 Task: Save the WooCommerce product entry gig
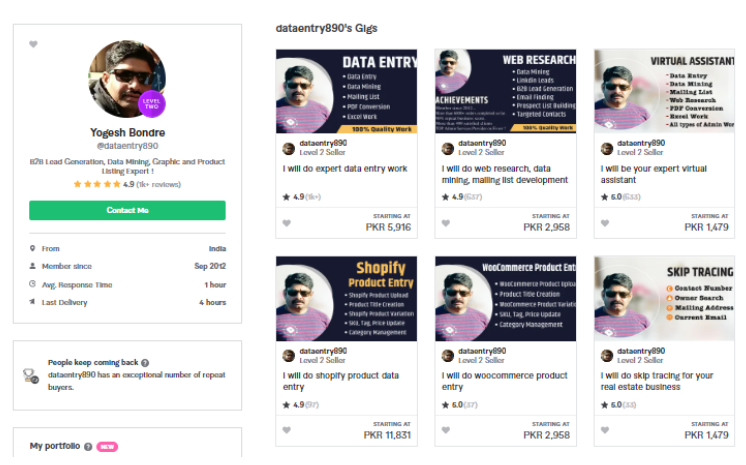[x=445, y=430]
